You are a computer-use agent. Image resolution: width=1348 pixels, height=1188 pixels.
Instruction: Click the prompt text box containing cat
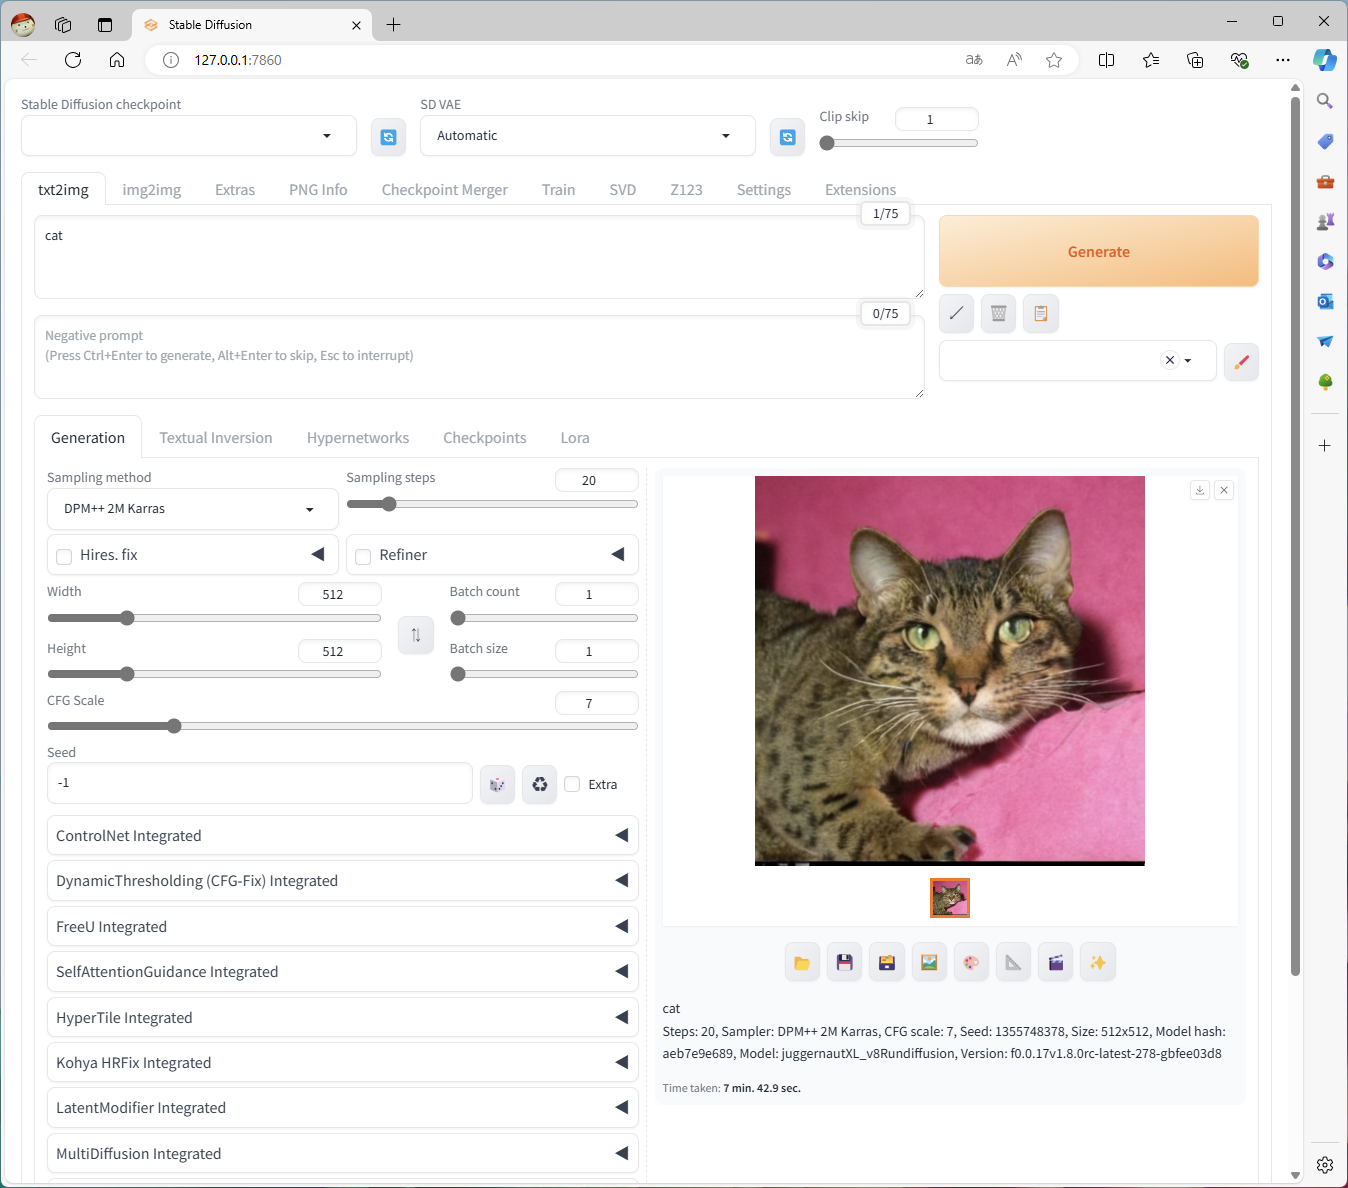click(x=479, y=257)
